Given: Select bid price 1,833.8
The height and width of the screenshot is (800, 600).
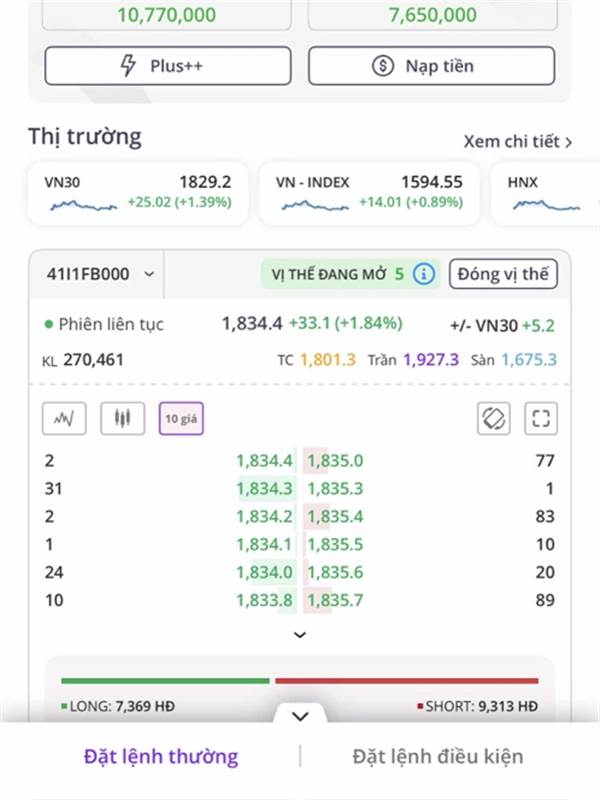Looking at the screenshot, I should point(264,600).
